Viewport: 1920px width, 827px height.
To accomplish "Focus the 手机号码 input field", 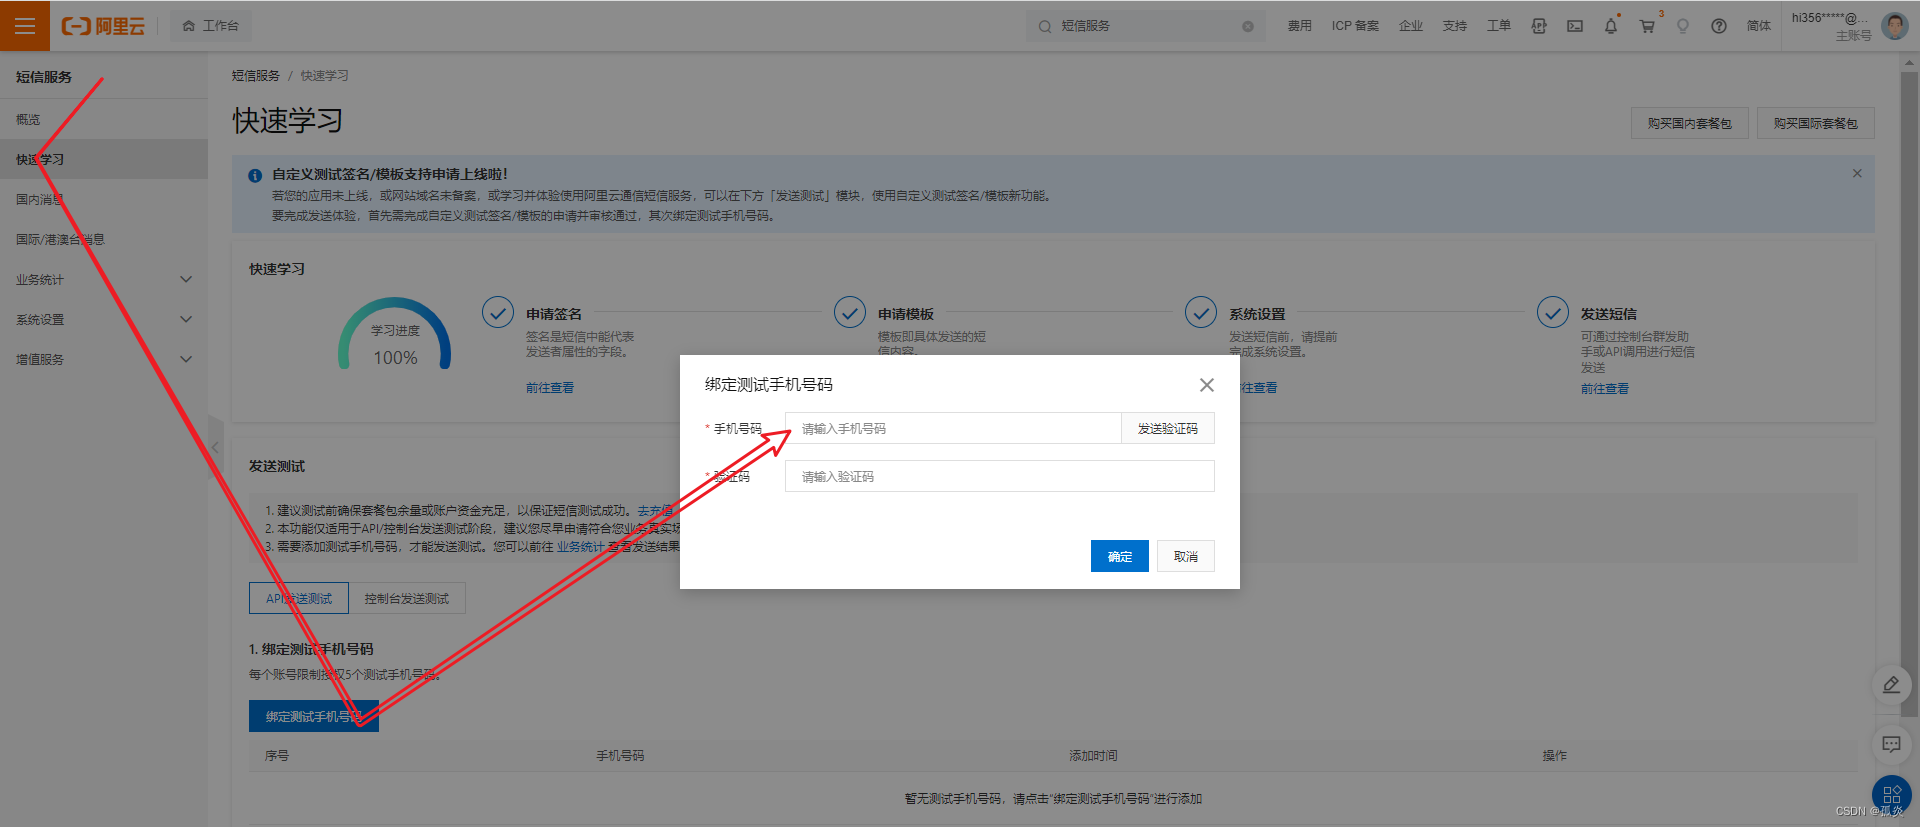I will (x=953, y=428).
